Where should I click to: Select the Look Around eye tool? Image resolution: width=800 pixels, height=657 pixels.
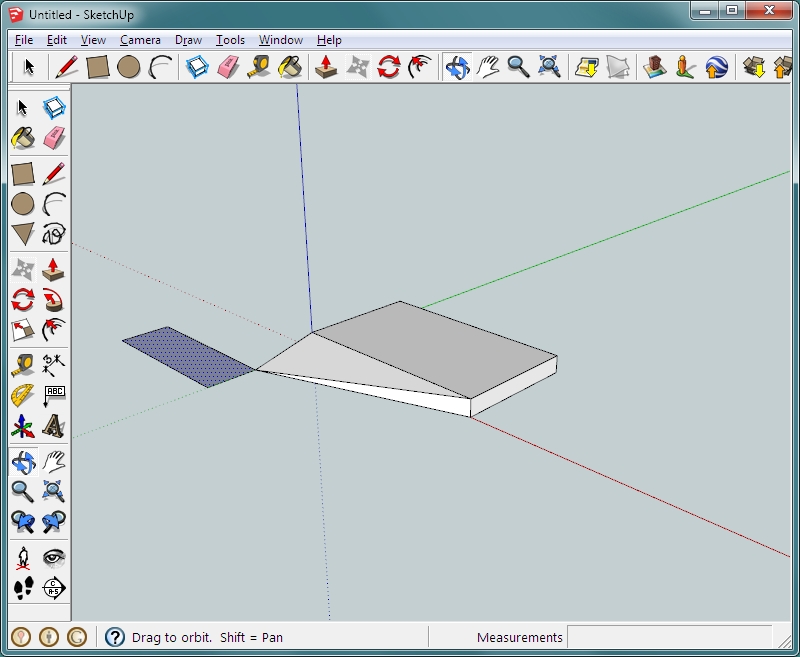point(54,558)
